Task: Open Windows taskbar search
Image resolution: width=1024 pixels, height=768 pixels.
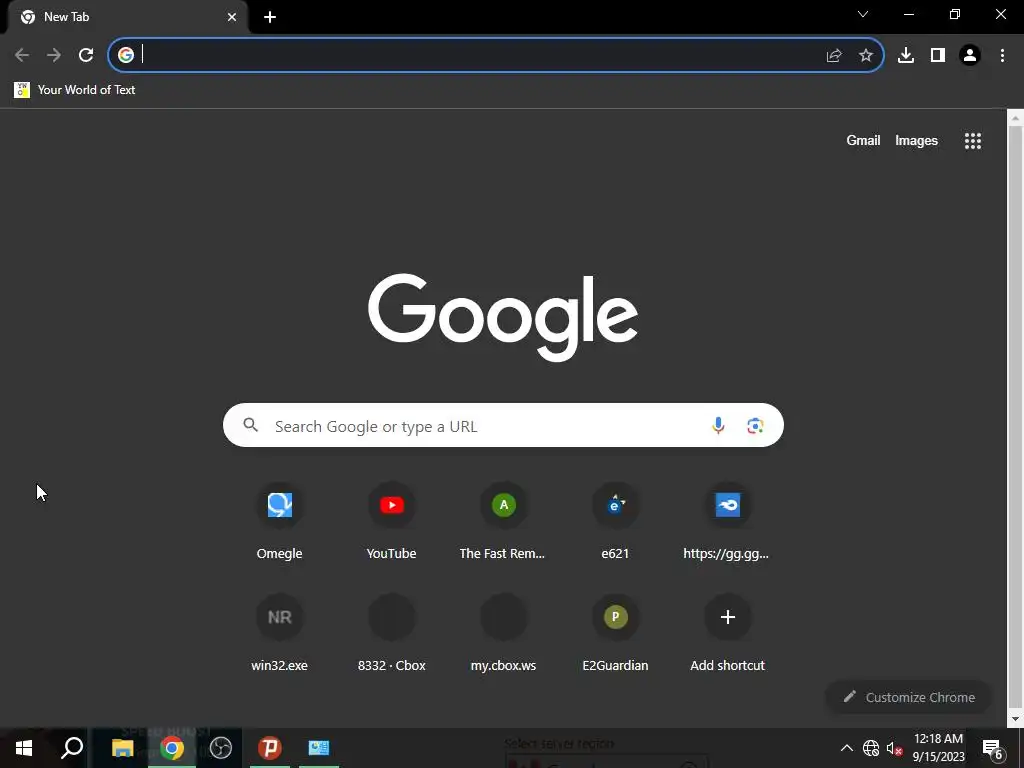Action: pyautogui.click(x=72, y=748)
